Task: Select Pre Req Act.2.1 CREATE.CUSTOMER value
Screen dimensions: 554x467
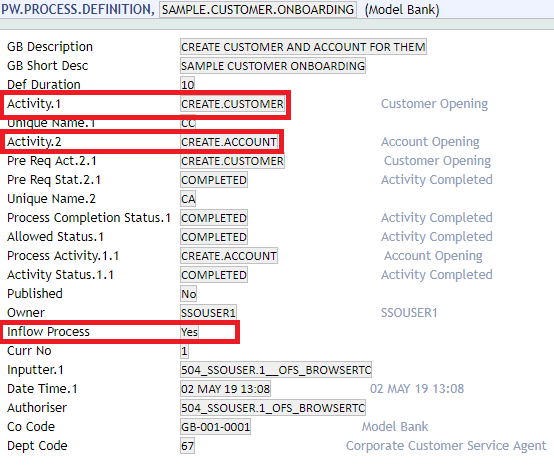Action: (x=232, y=161)
